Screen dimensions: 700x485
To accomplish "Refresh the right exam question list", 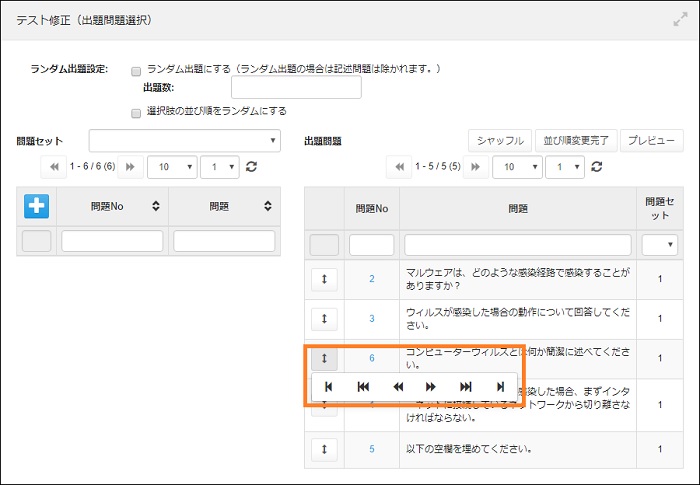I will tap(597, 167).
